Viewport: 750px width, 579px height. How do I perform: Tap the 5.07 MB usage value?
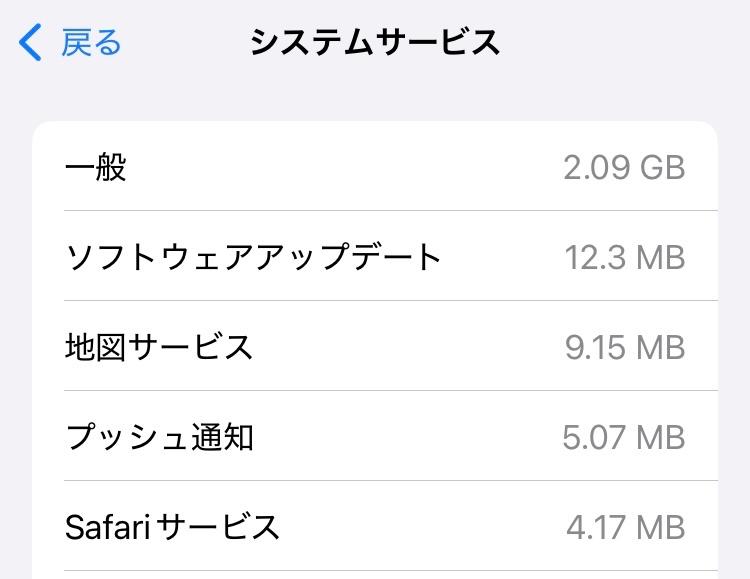tap(624, 437)
